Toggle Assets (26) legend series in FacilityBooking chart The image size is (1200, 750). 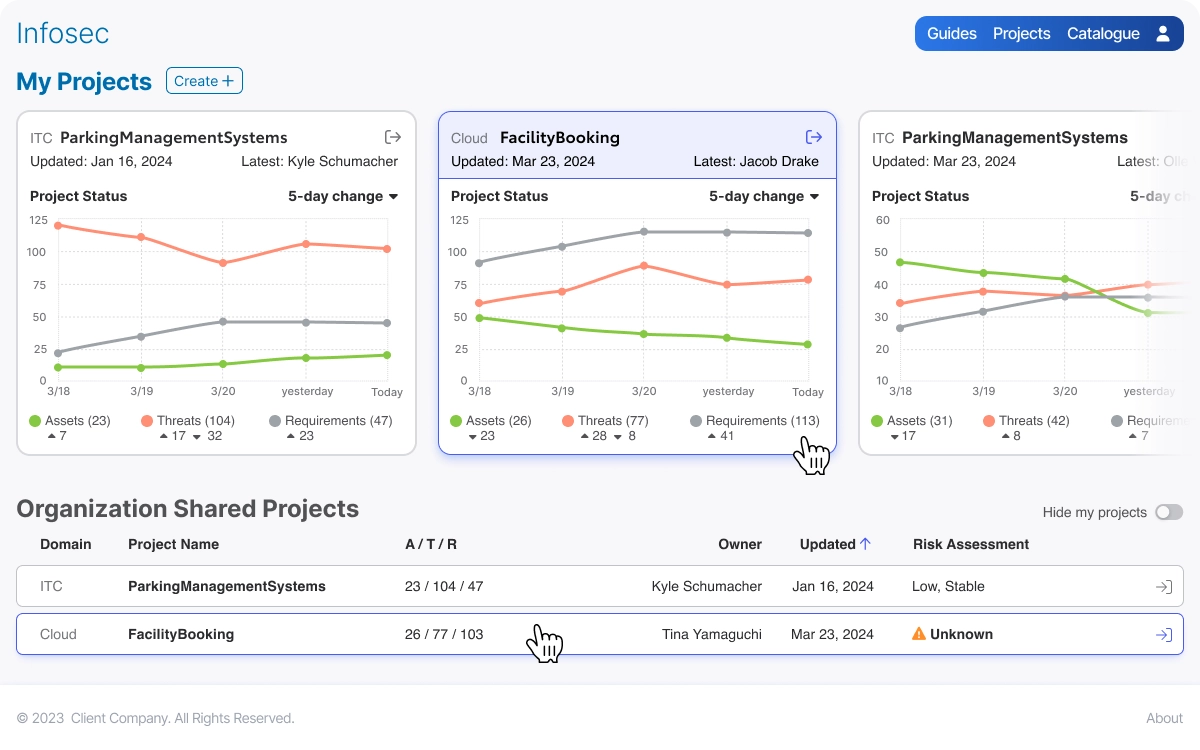pos(491,421)
